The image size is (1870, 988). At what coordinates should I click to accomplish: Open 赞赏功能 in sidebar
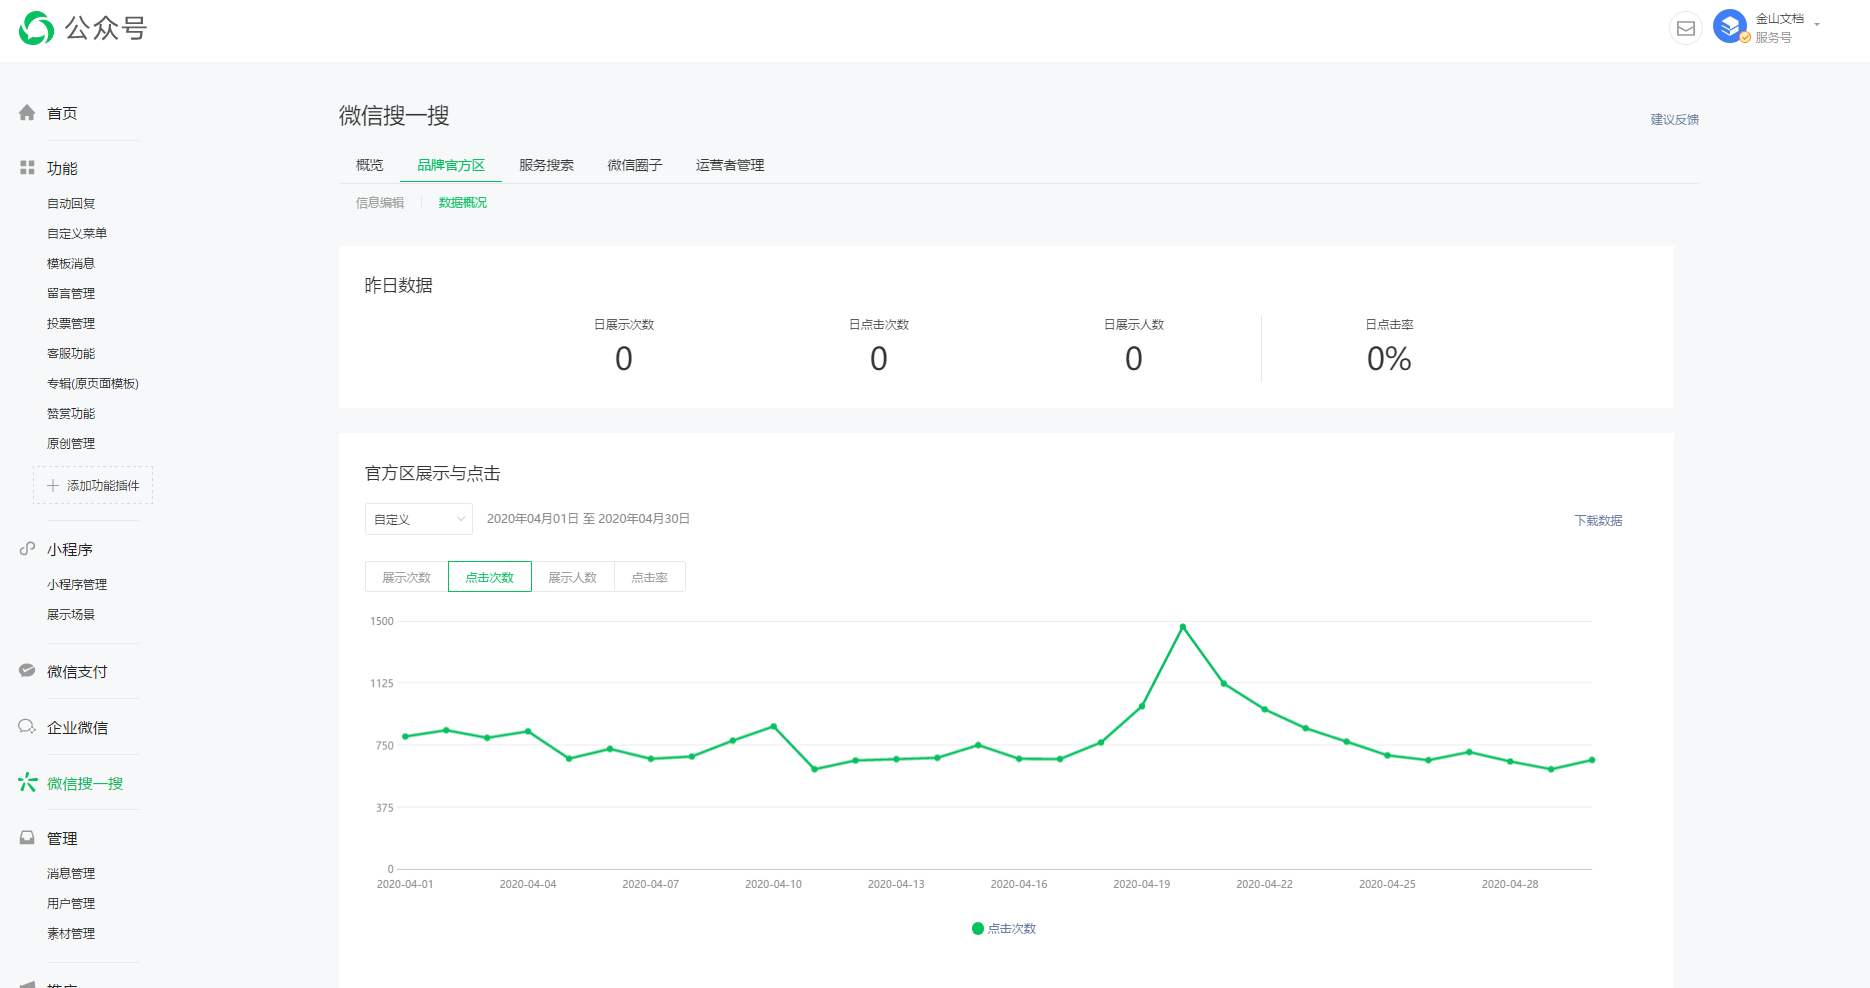pos(71,413)
